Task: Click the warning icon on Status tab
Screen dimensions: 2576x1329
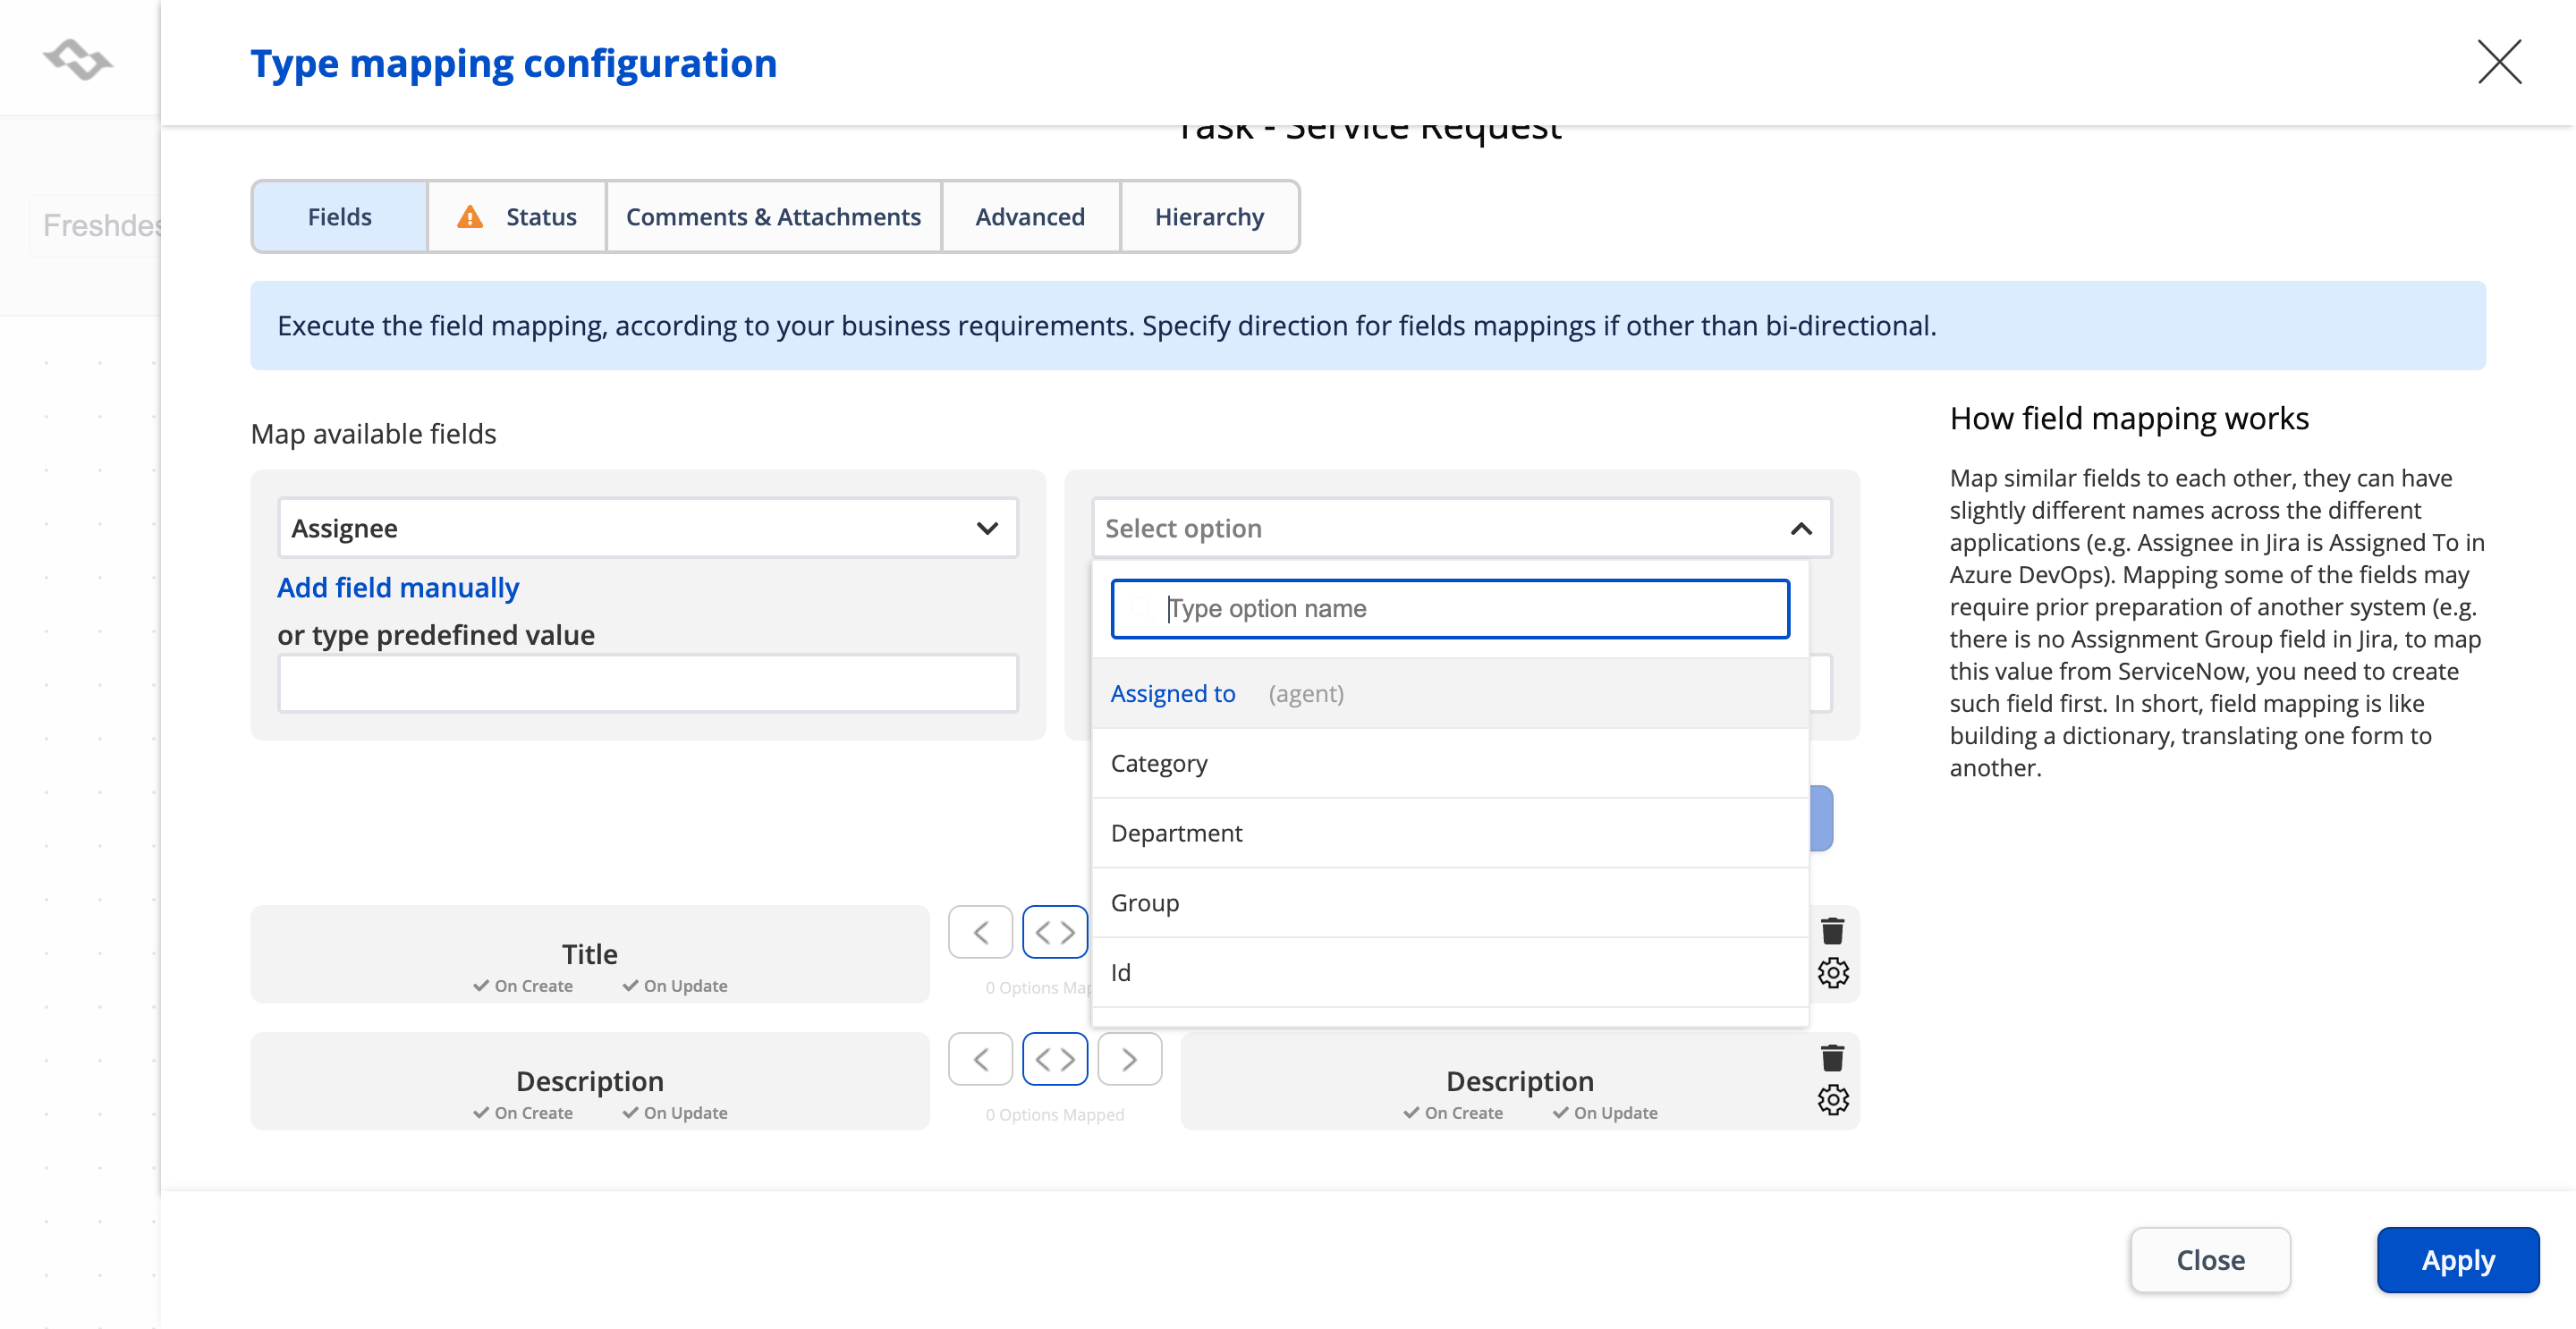Action: point(469,217)
